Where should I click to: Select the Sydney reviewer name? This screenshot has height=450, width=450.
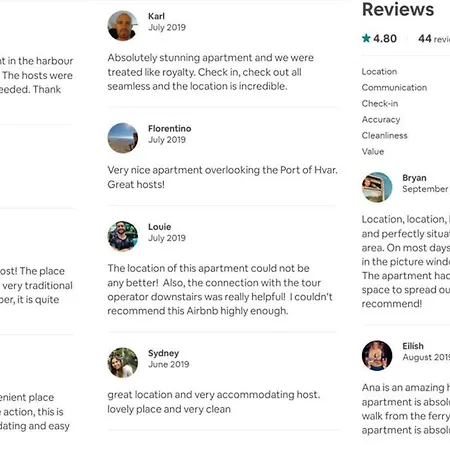coord(164,353)
